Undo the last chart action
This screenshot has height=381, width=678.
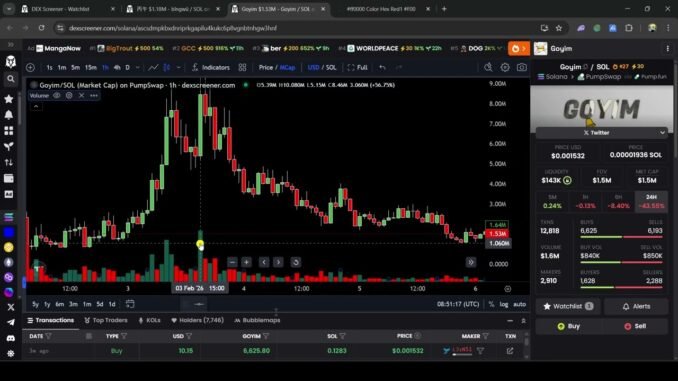[382, 67]
